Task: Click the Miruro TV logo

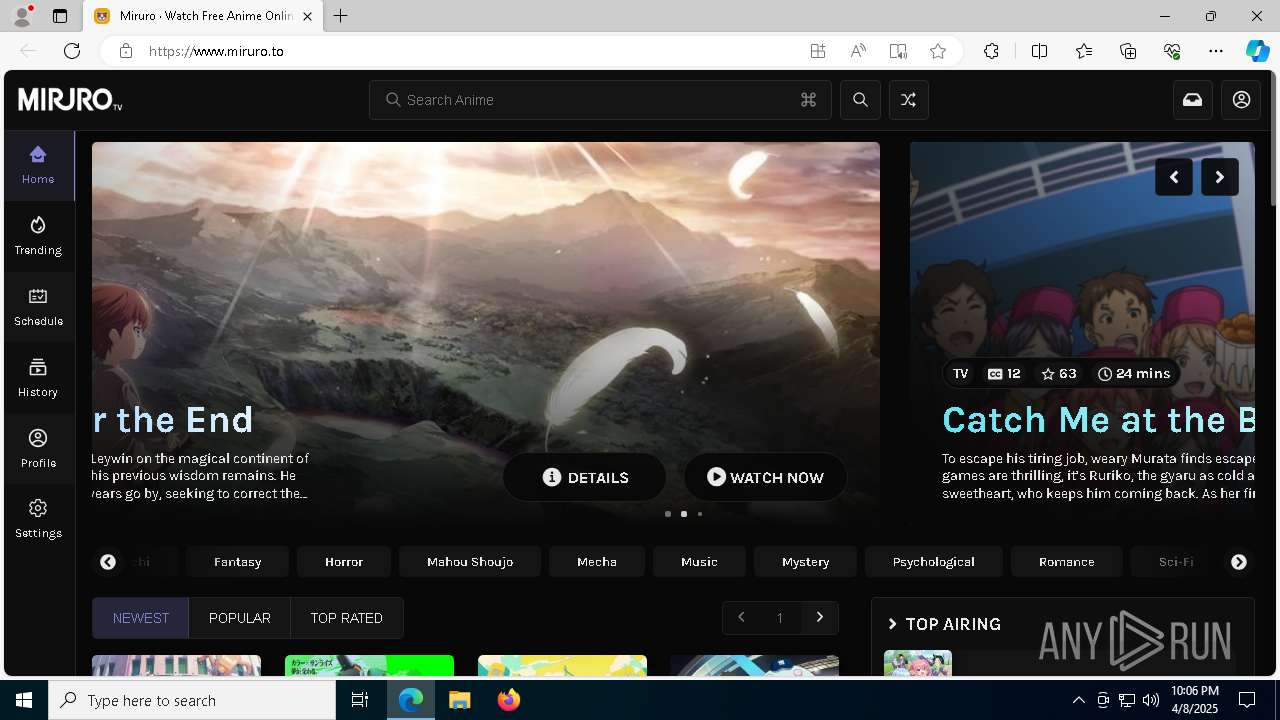Action: click(x=70, y=100)
